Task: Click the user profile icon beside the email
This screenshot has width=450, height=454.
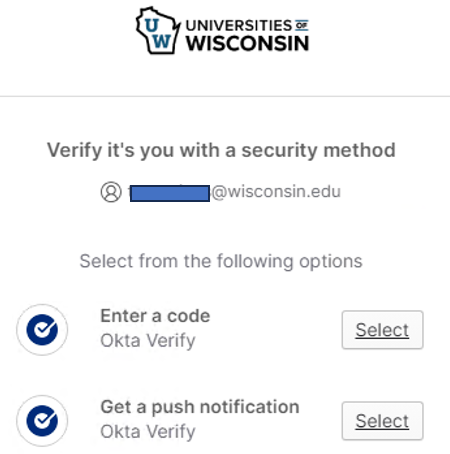Action: coord(111,192)
